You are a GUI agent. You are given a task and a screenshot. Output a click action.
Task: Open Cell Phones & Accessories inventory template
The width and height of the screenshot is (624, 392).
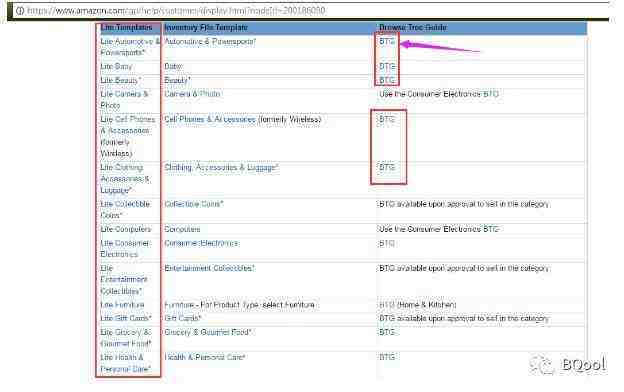[x=210, y=119]
